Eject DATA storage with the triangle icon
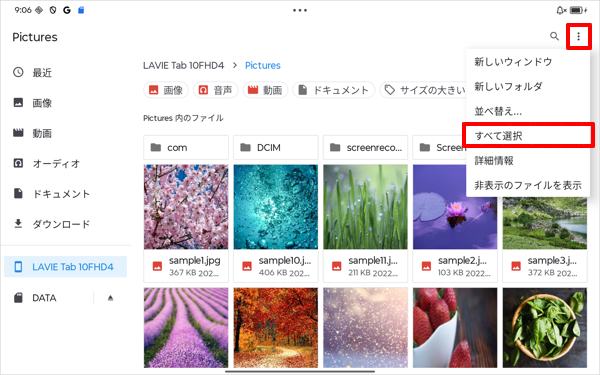This screenshot has width=600, height=375. [110, 298]
